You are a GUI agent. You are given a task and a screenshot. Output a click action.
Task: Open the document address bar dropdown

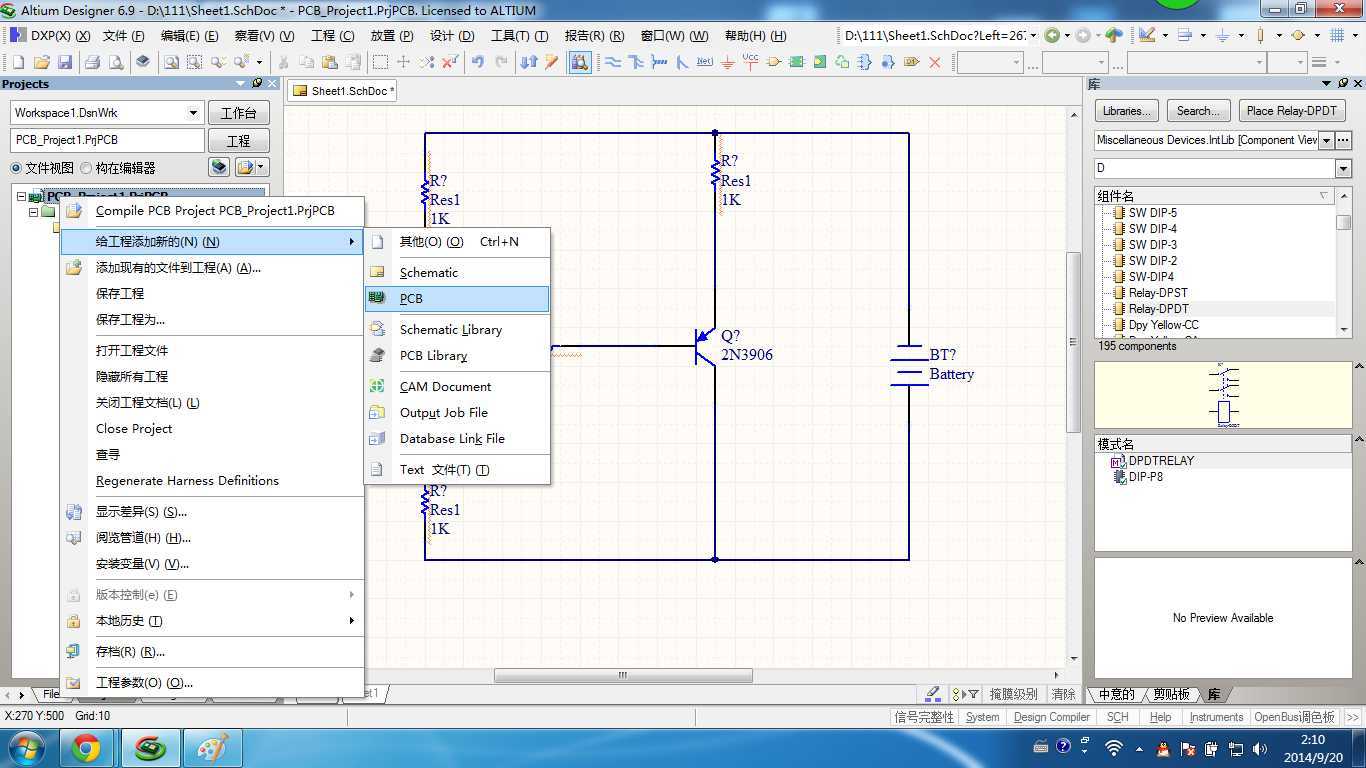coord(1035,36)
